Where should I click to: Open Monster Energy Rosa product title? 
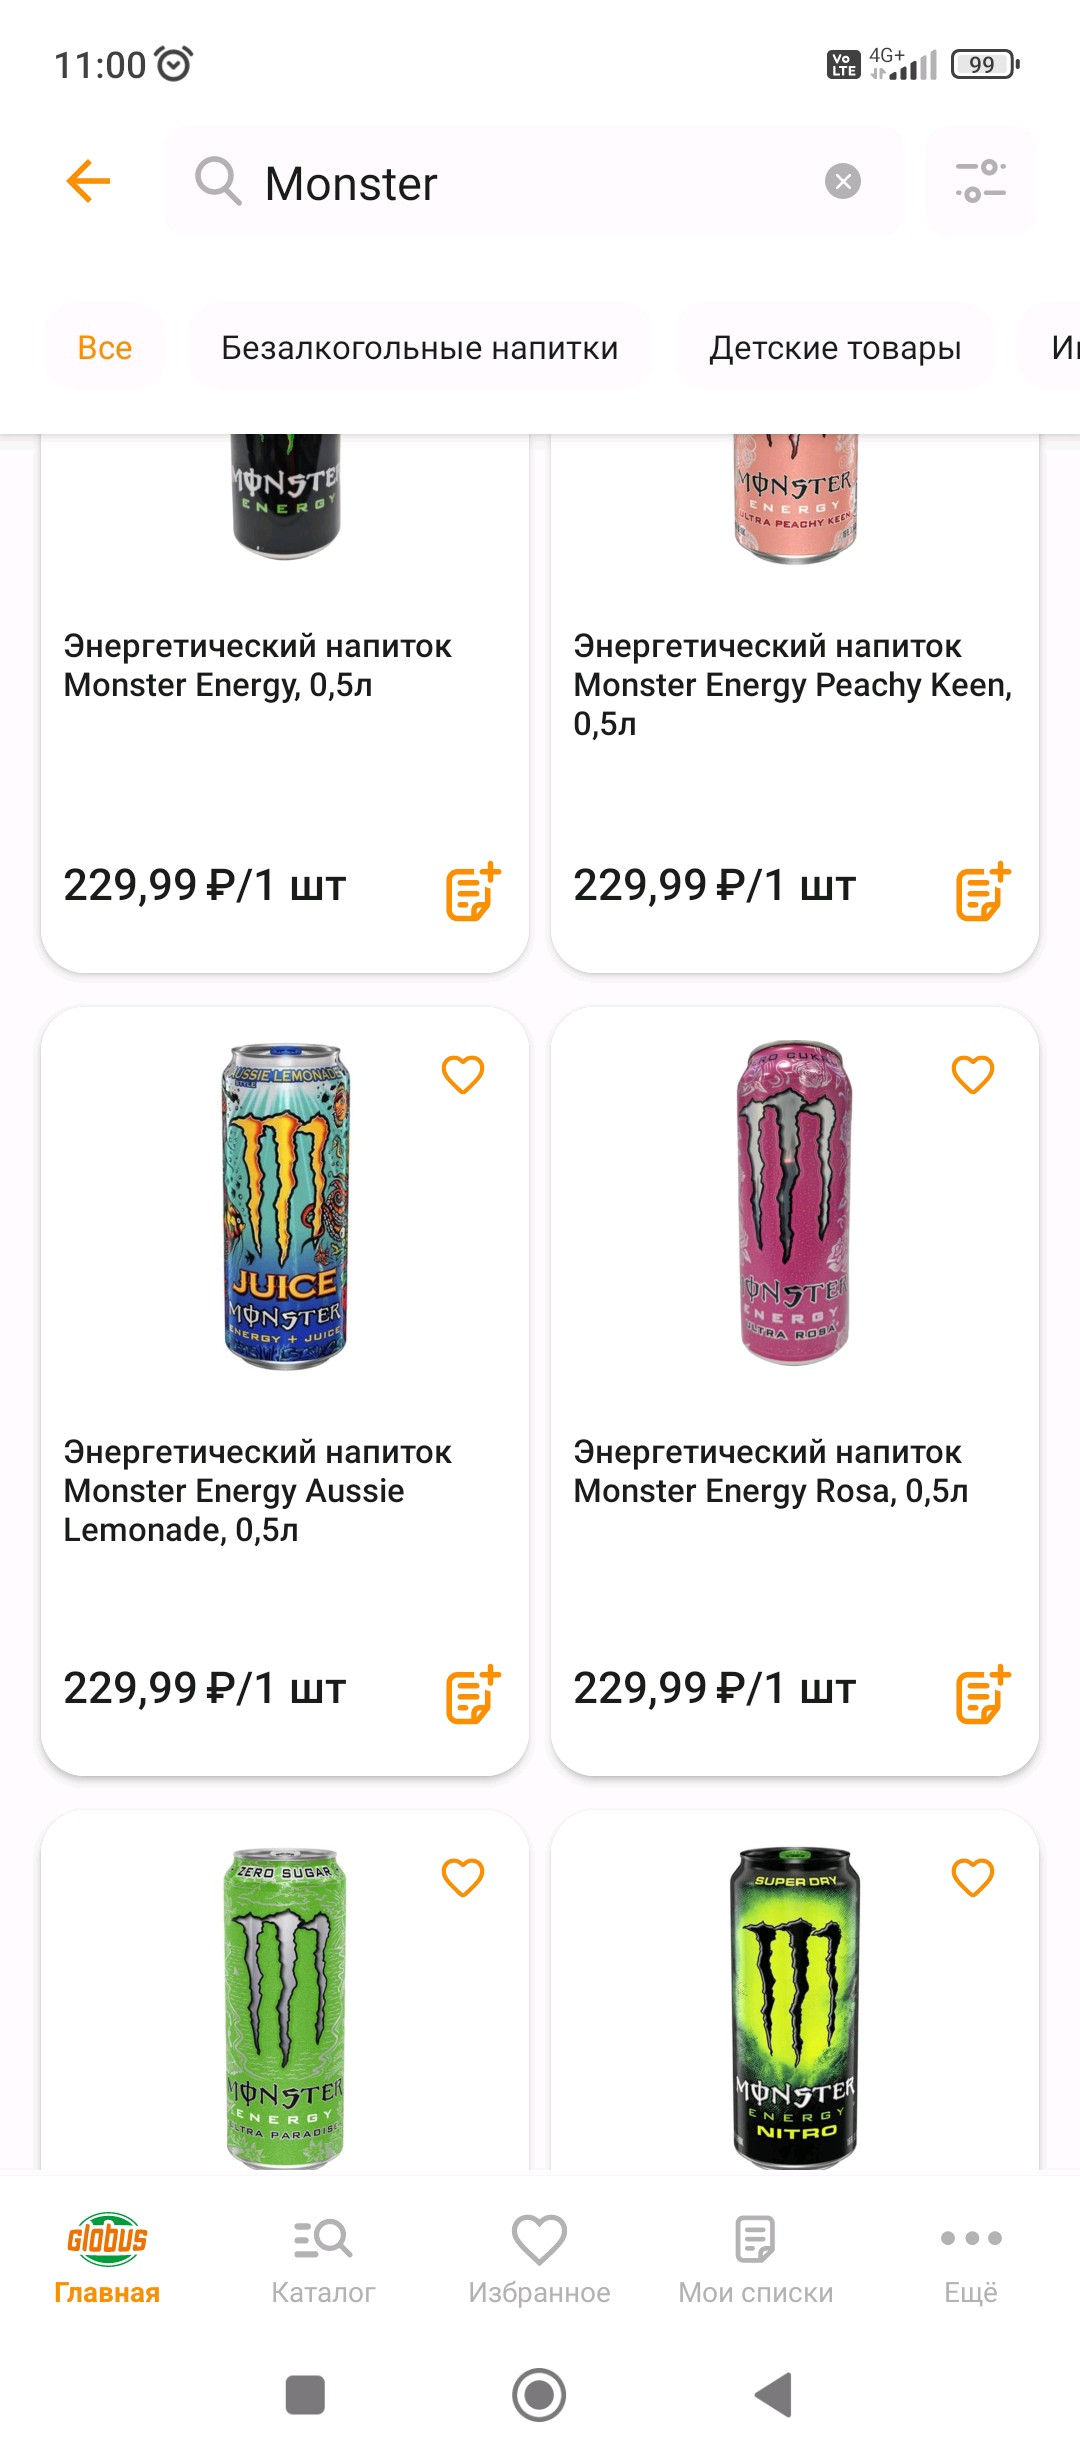click(x=770, y=1471)
